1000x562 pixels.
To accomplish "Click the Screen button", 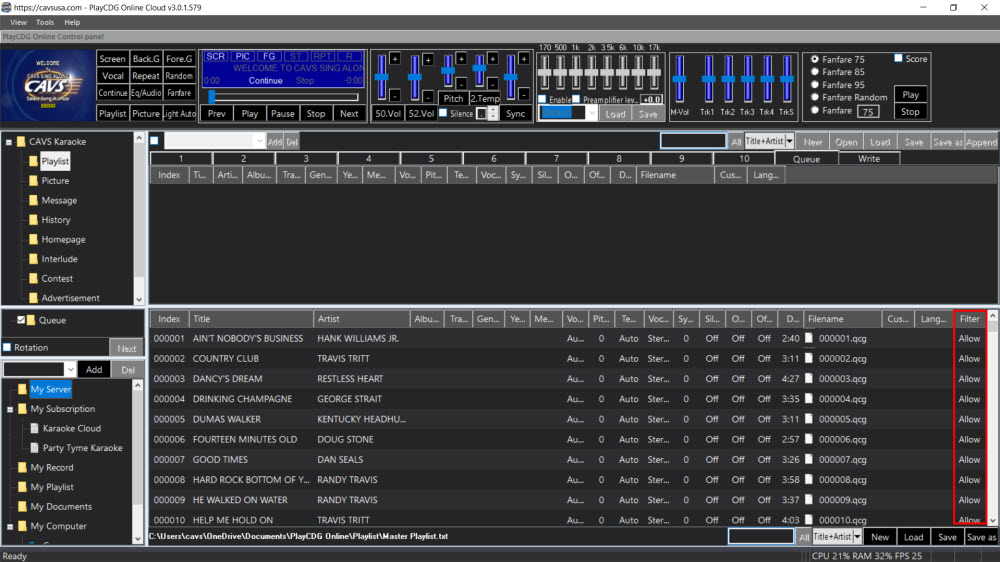I will click(112, 59).
